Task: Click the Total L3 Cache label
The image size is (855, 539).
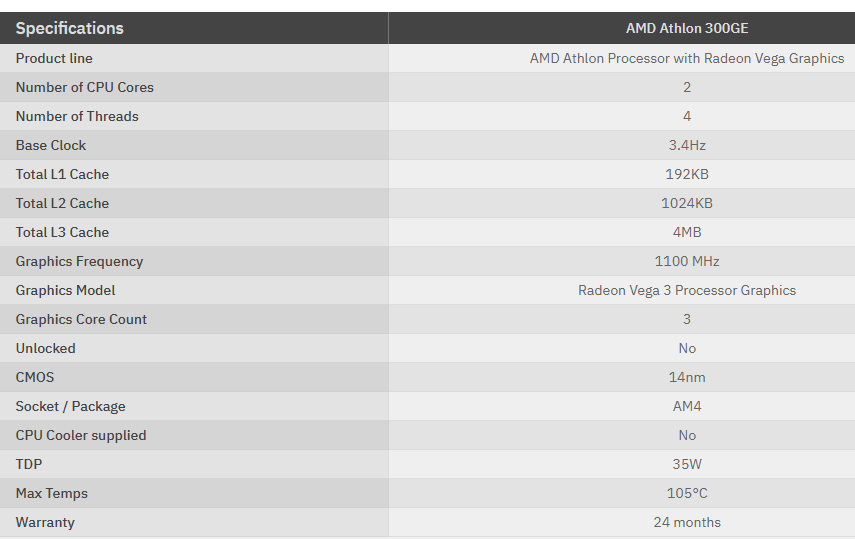Action: coord(62,232)
